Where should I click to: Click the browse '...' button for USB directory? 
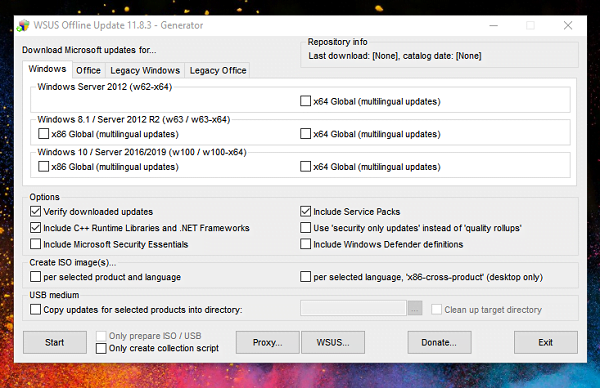pyautogui.click(x=415, y=308)
